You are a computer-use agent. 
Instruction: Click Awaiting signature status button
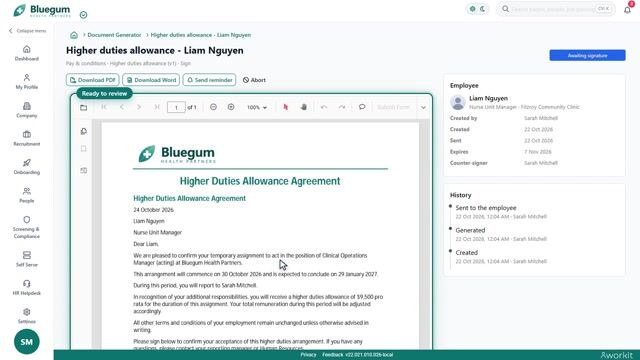tap(587, 56)
